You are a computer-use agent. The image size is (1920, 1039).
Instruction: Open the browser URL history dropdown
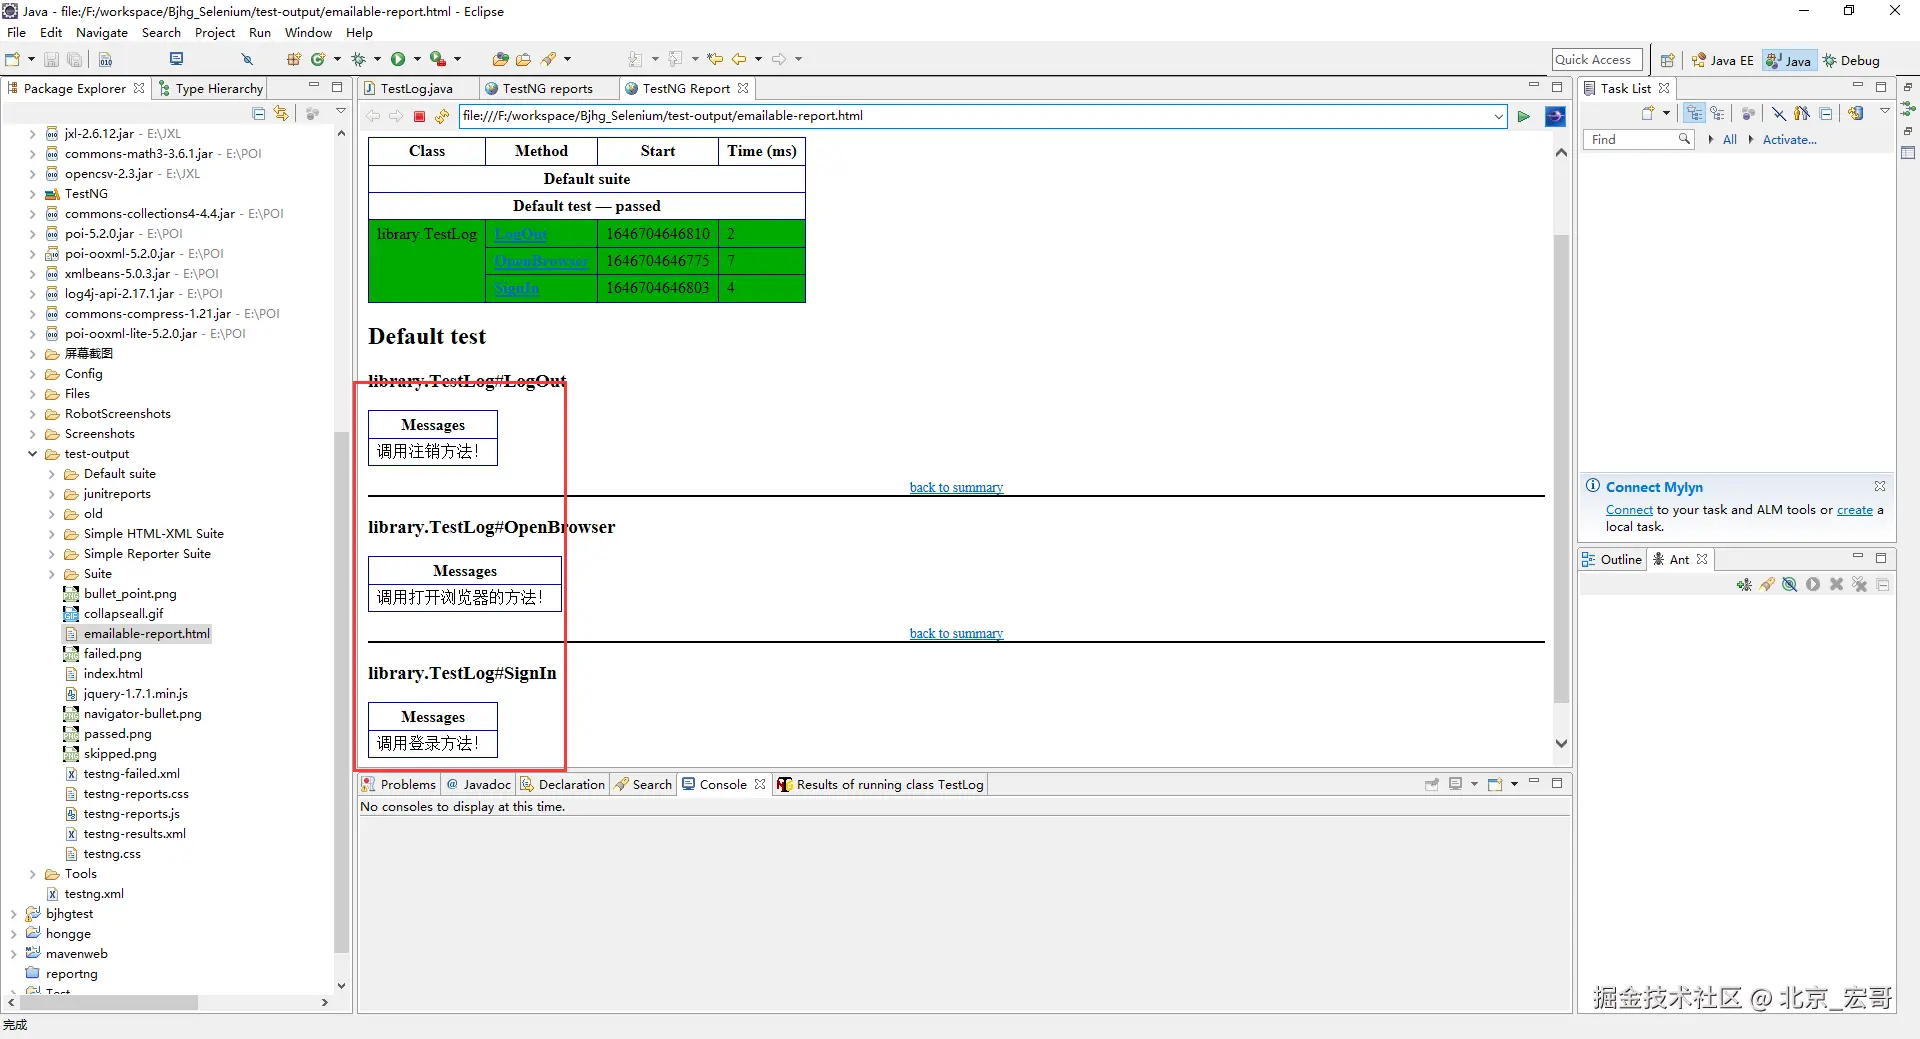[1499, 116]
